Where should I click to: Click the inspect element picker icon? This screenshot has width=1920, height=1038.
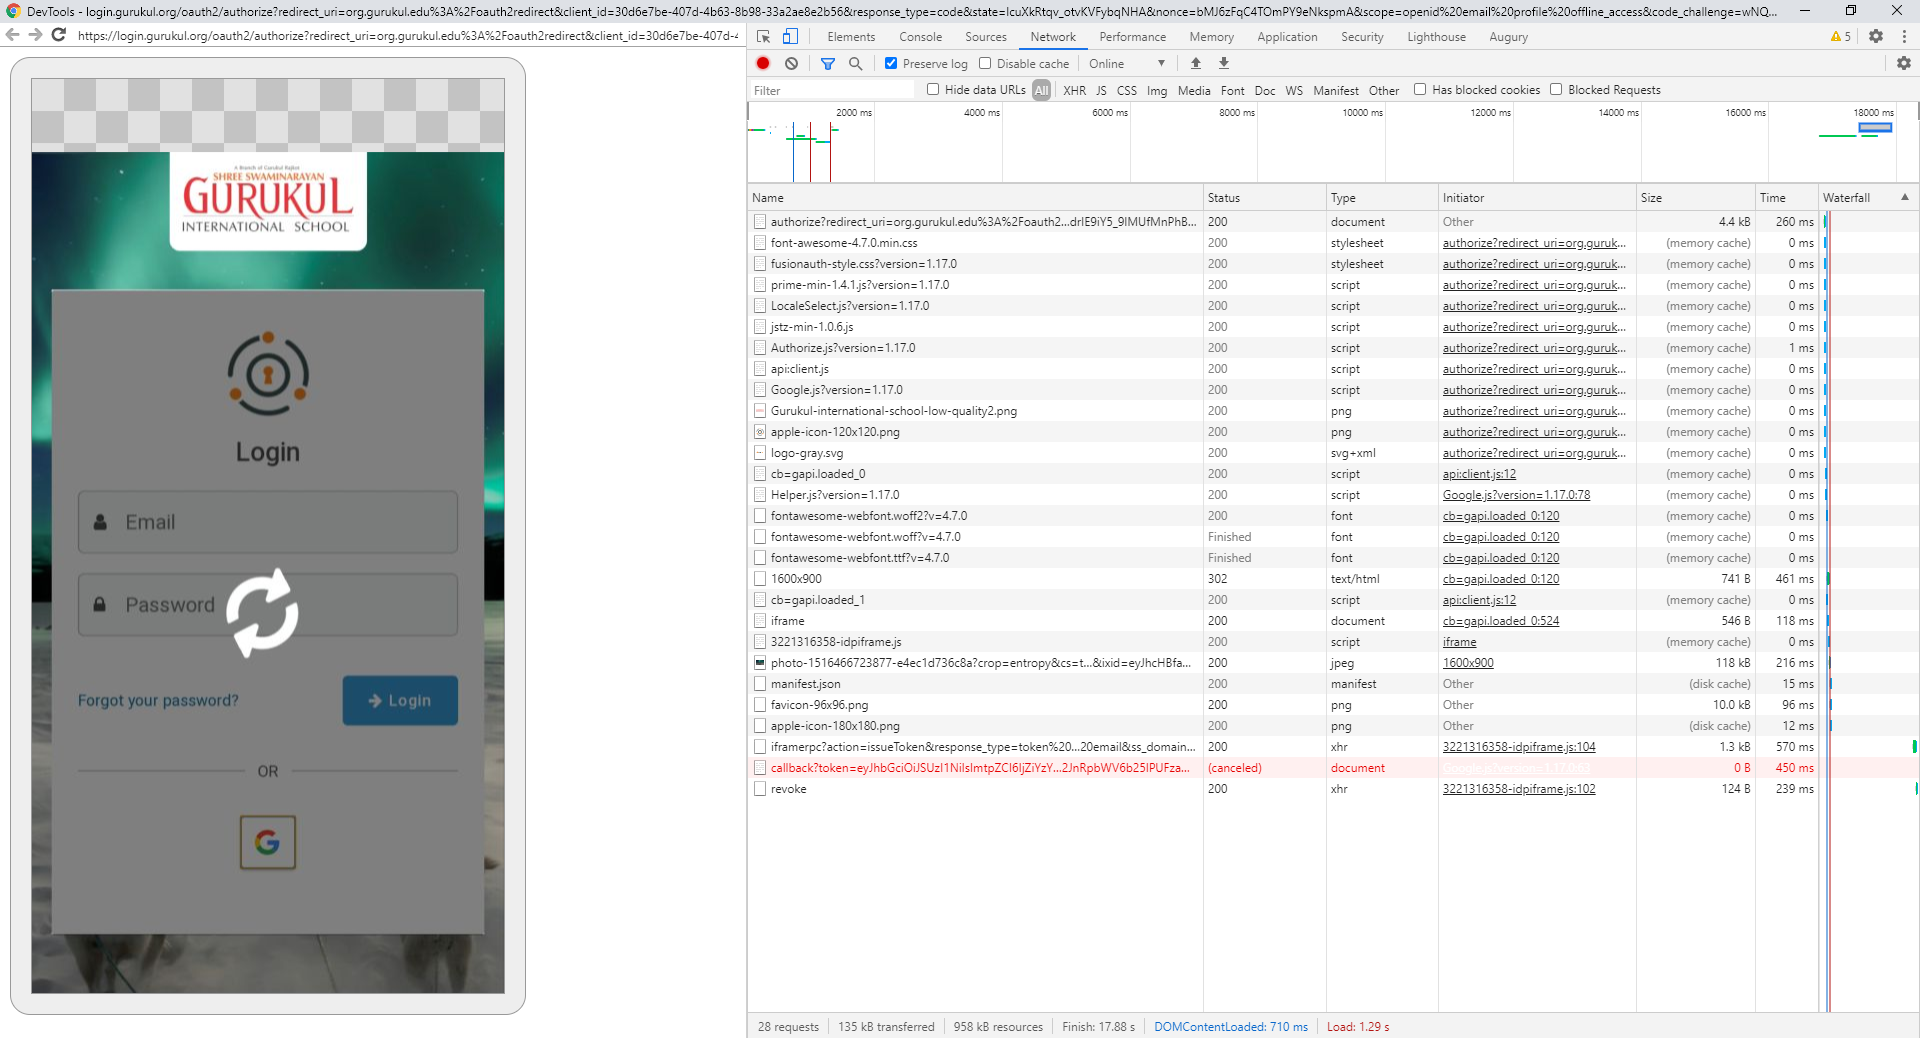pyautogui.click(x=764, y=36)
